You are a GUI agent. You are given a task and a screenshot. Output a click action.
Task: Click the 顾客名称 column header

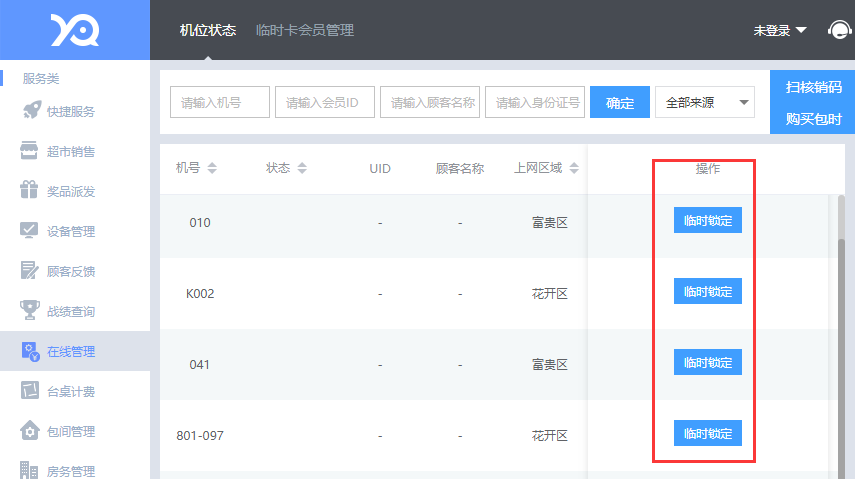click(x=460, y=169)
